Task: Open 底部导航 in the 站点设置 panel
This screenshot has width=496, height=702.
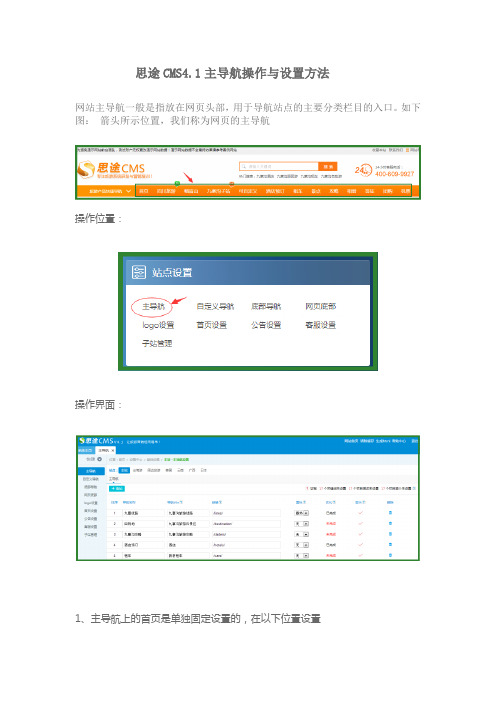Action: tap(266, 307)
